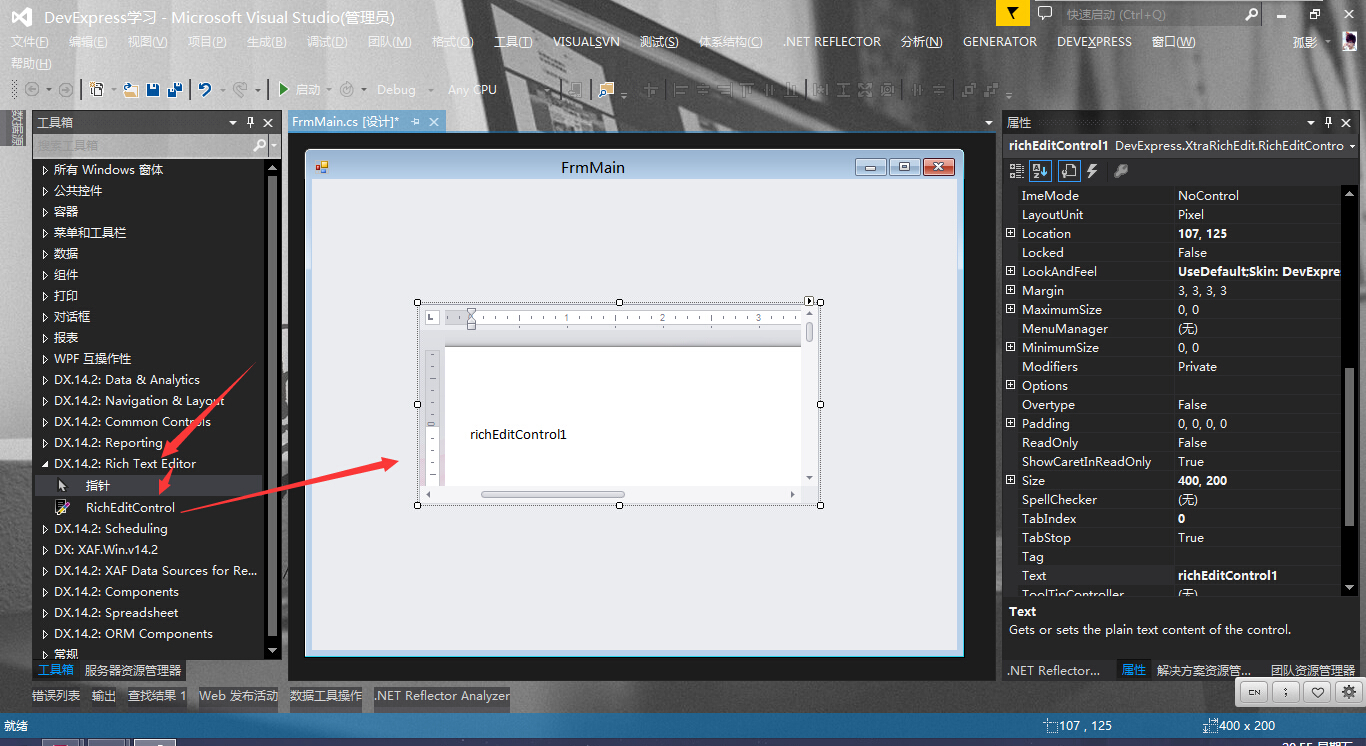Image resolution: width=1366 pixels, height=746 pixels.
Task: Open the 错误列表 tab
Action: 56,696
